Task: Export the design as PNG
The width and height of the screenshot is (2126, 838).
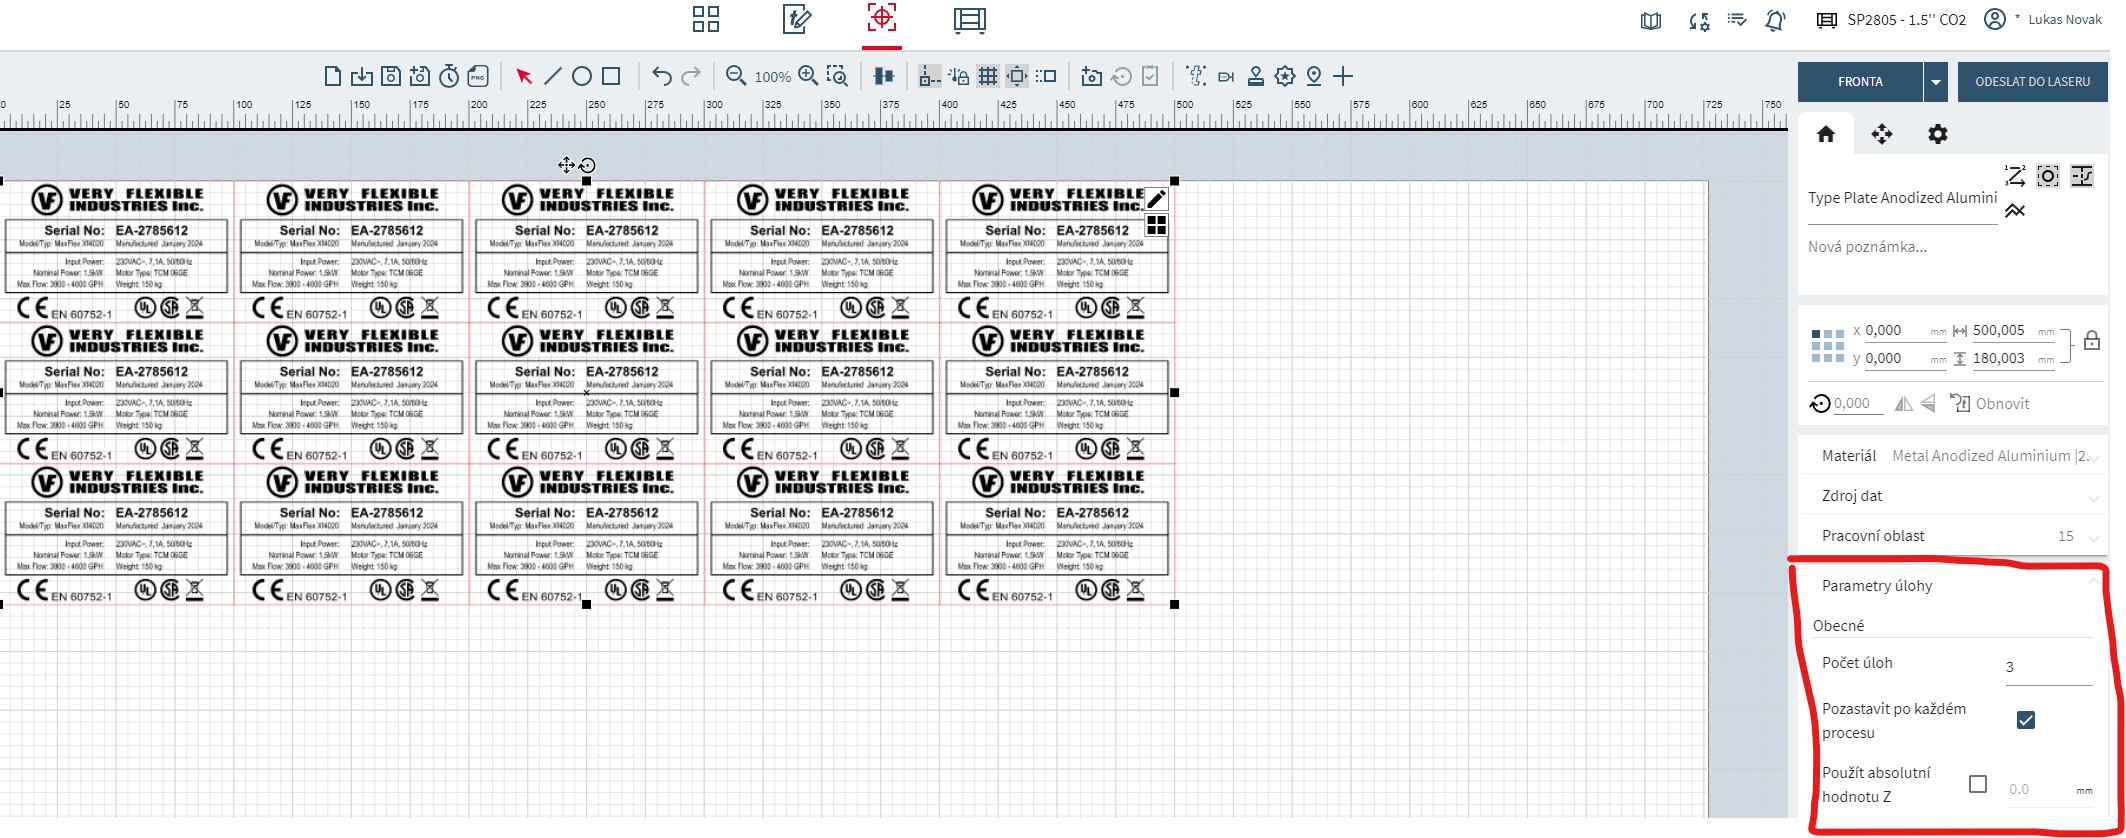Action: (478, 76)
